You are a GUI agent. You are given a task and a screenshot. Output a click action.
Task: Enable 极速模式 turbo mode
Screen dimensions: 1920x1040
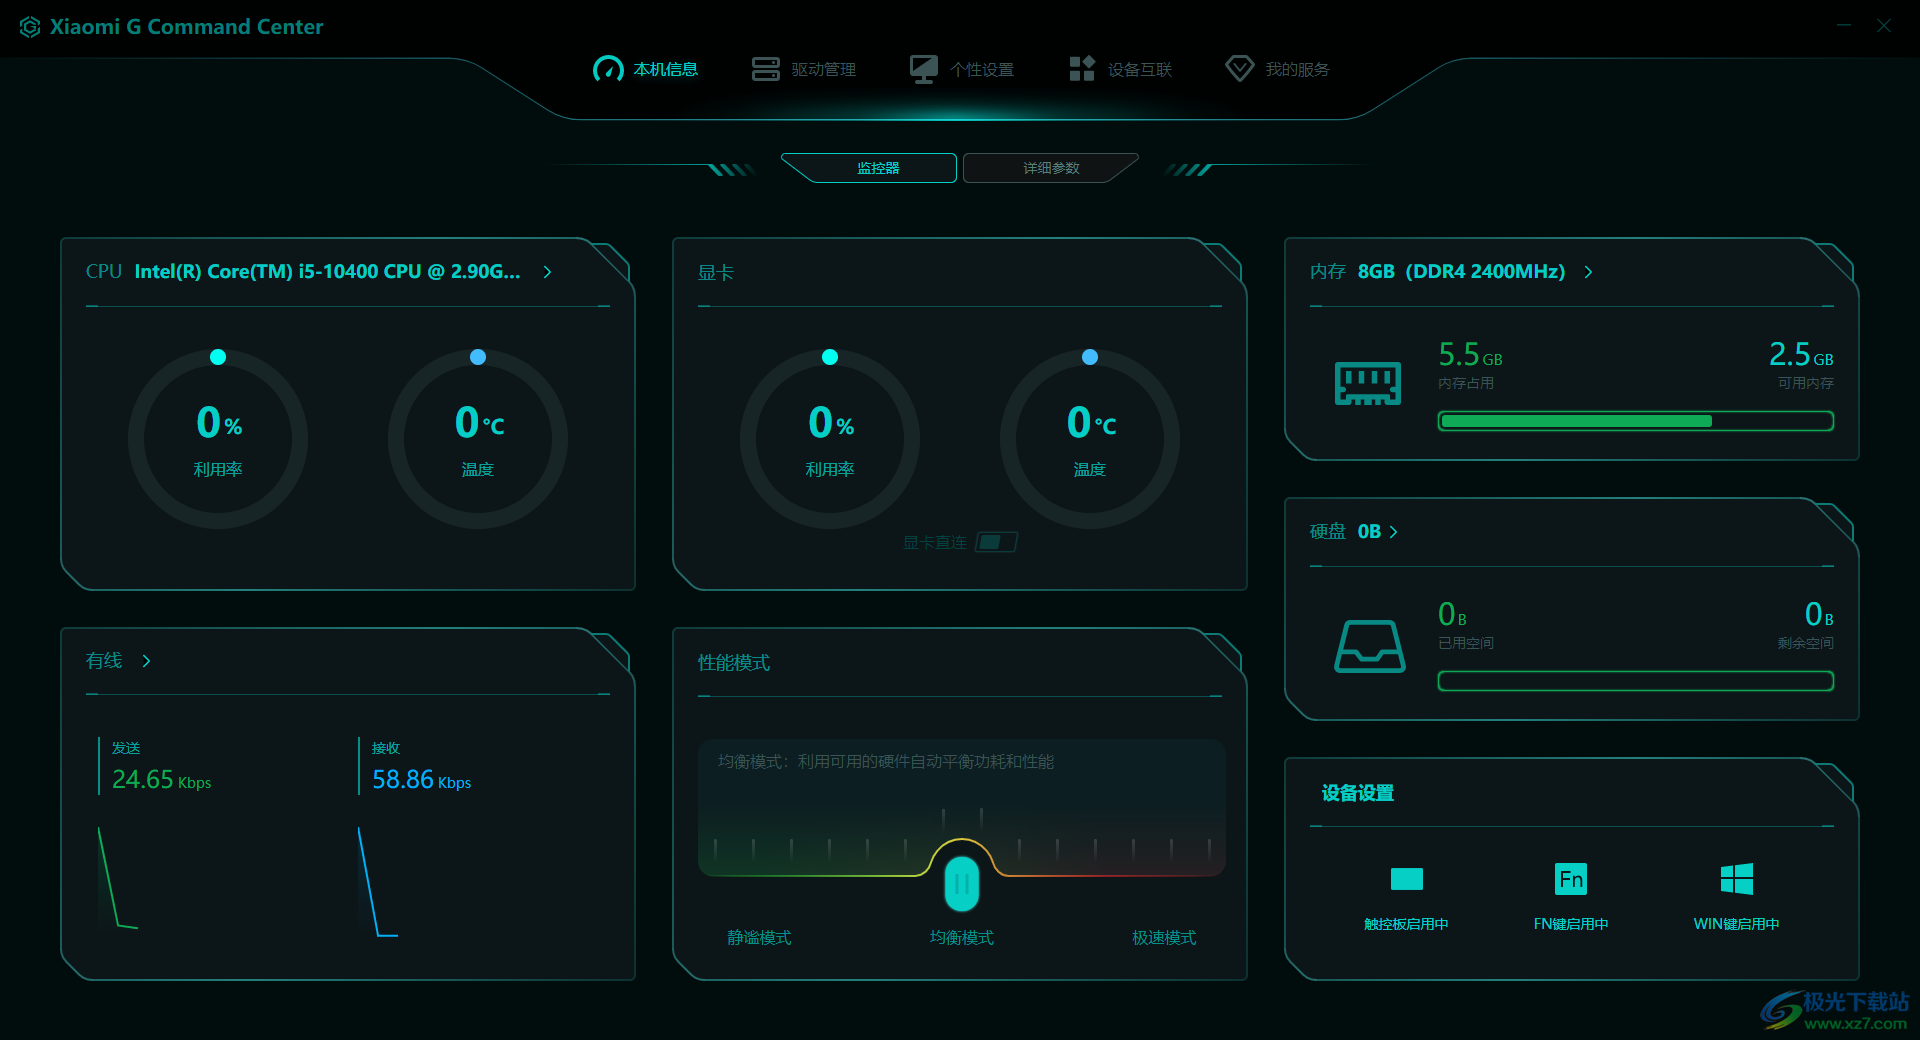1162,937
